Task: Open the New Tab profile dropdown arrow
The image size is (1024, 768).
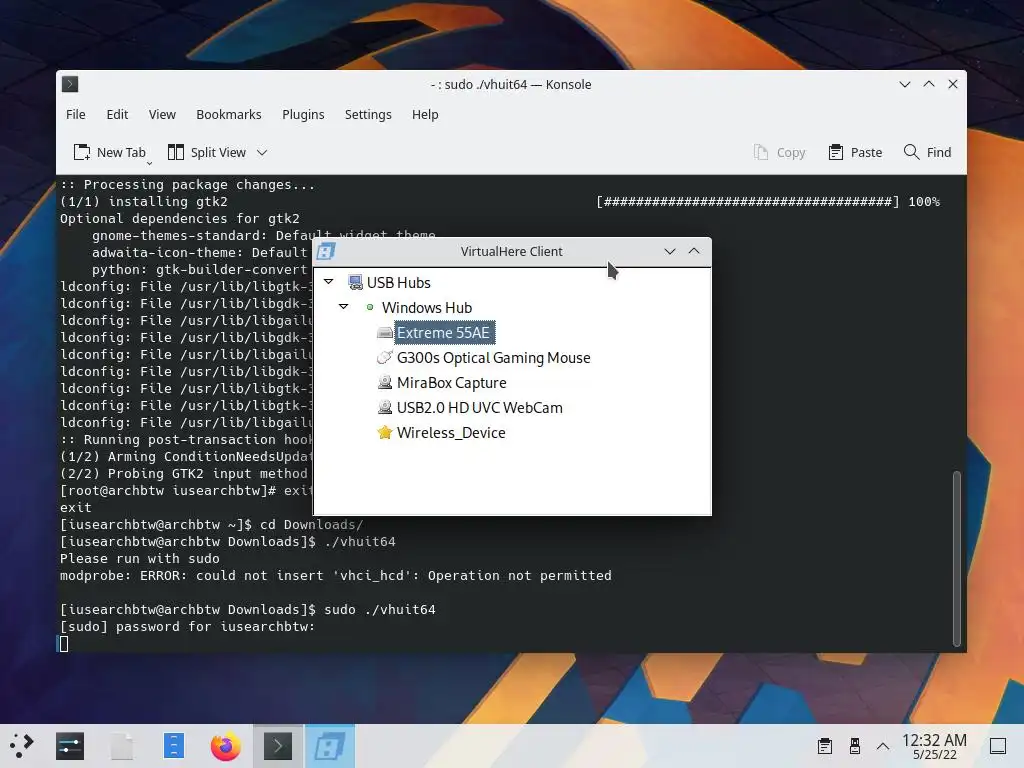Action: (x=150, y=163)
